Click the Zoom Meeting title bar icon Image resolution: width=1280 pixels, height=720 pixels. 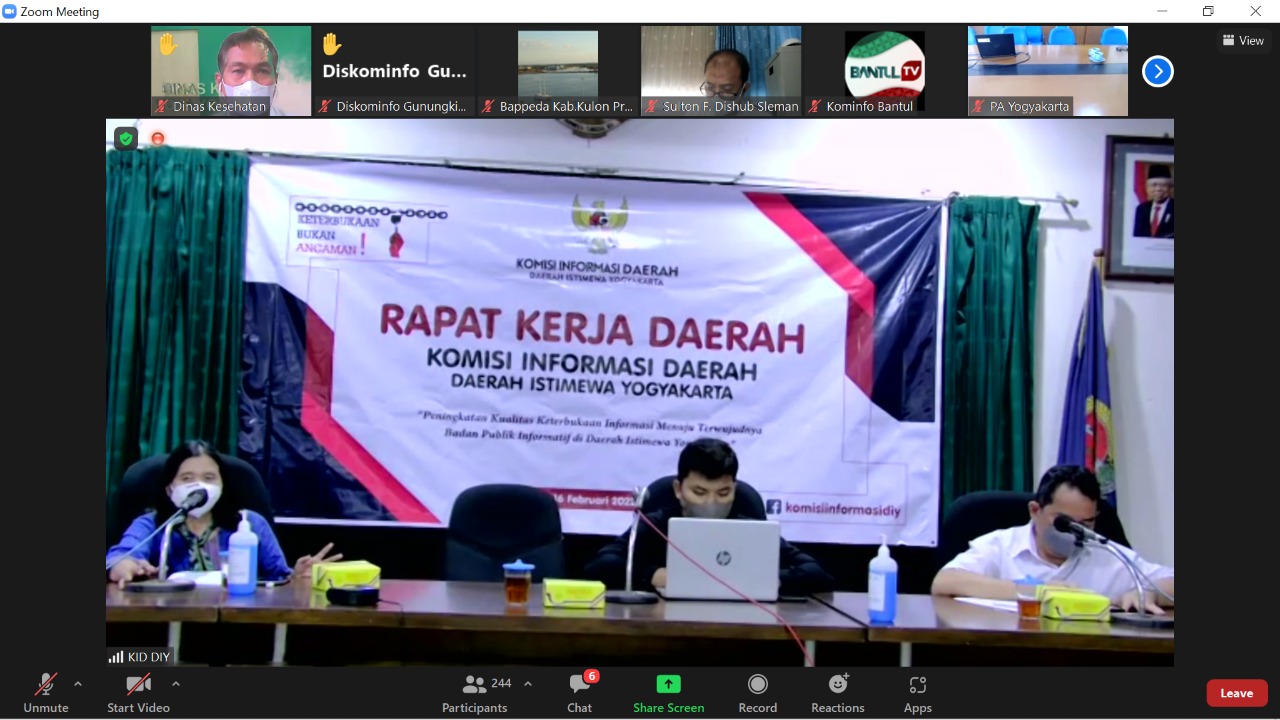point(10,11)
